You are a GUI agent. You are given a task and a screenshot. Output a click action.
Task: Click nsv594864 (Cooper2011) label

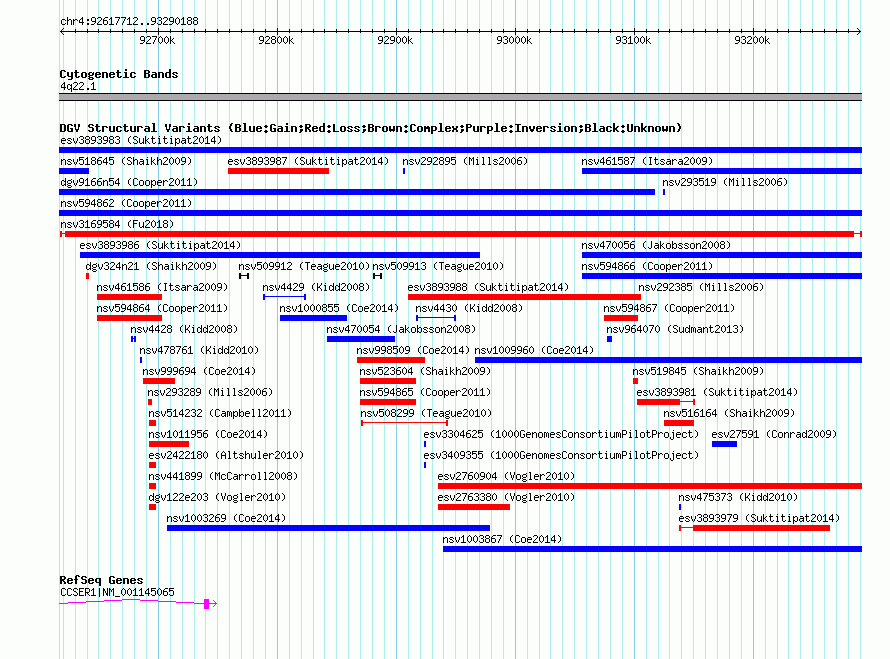click(x=162, y=308)
